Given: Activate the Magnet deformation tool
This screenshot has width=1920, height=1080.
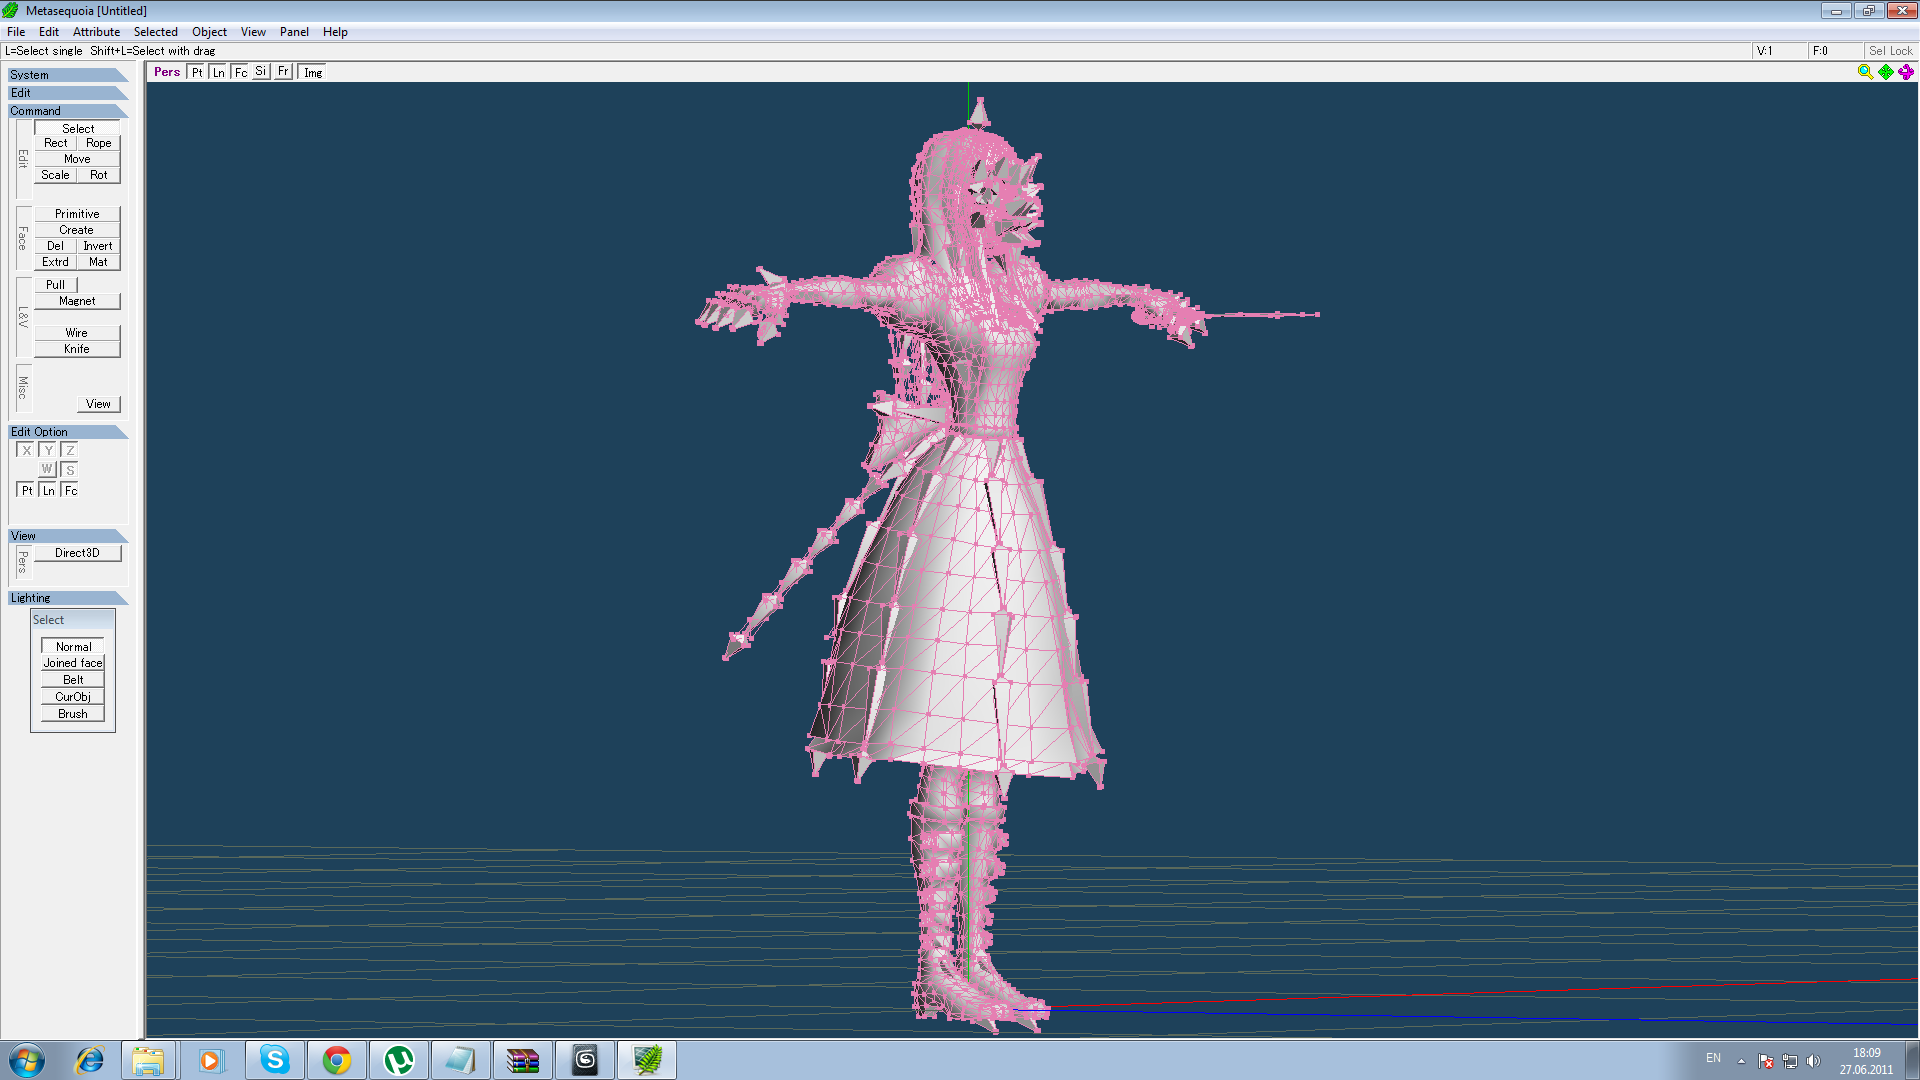Looking at the screenshot, I should (x=77, y=300).
